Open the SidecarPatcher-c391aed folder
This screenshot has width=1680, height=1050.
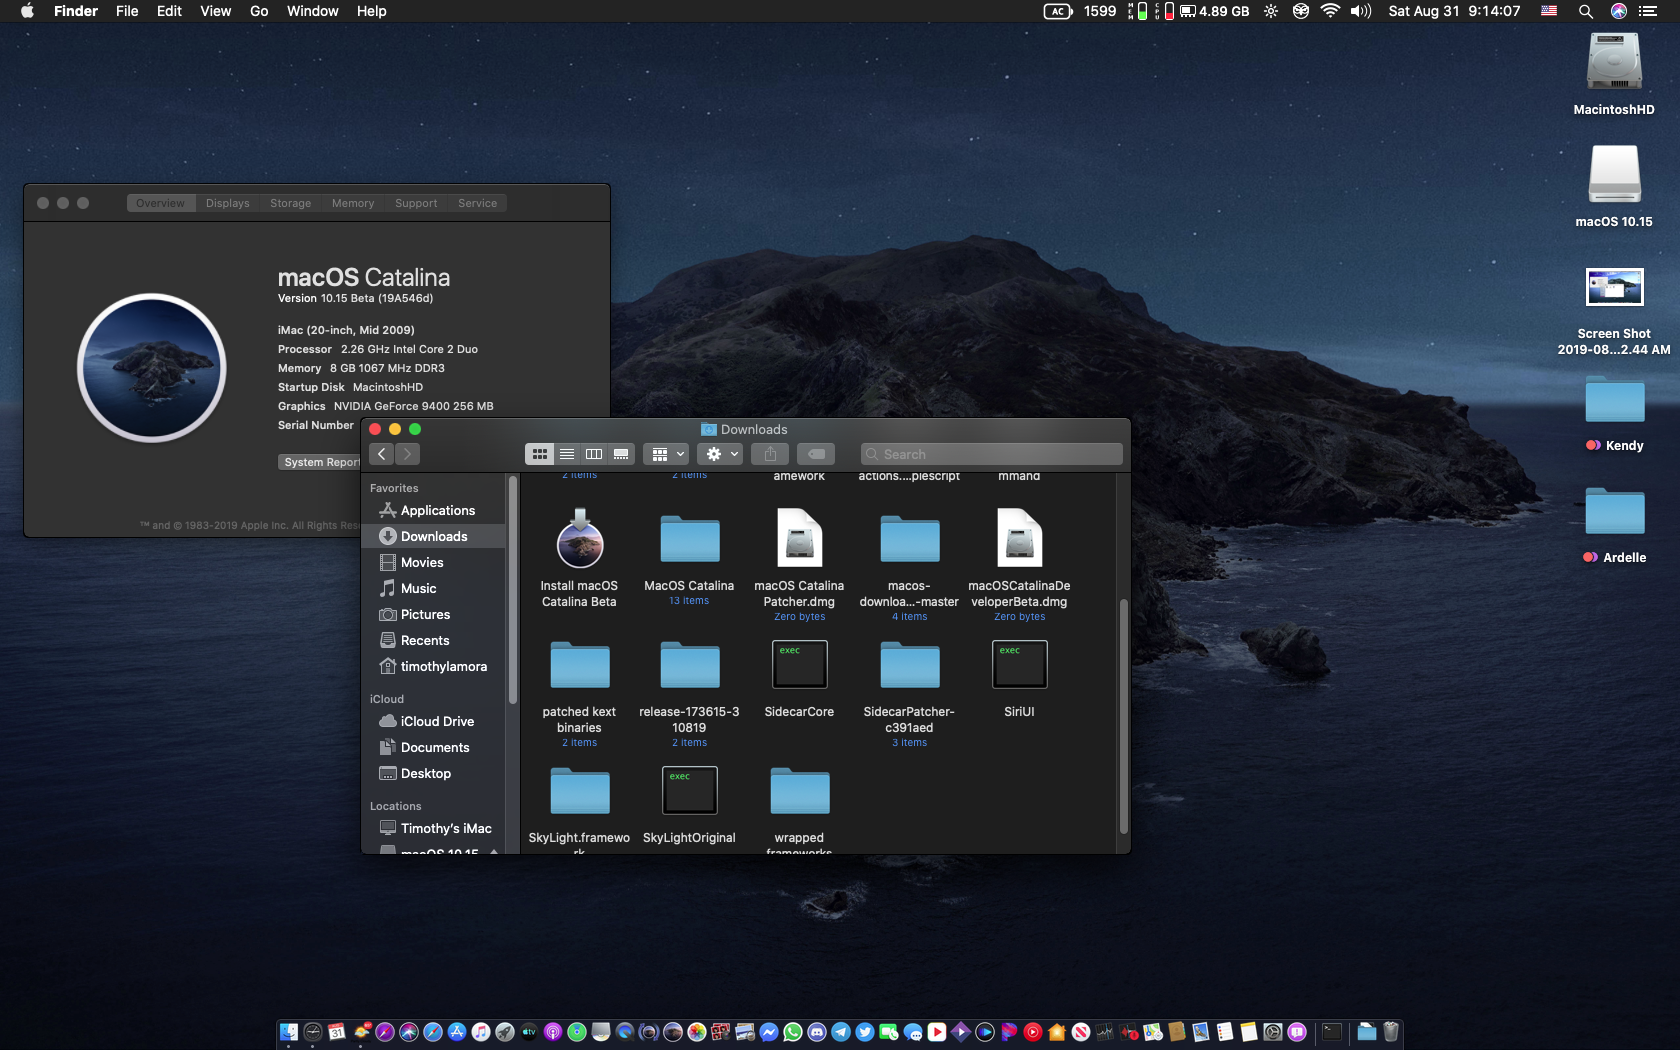click(909, 666)
